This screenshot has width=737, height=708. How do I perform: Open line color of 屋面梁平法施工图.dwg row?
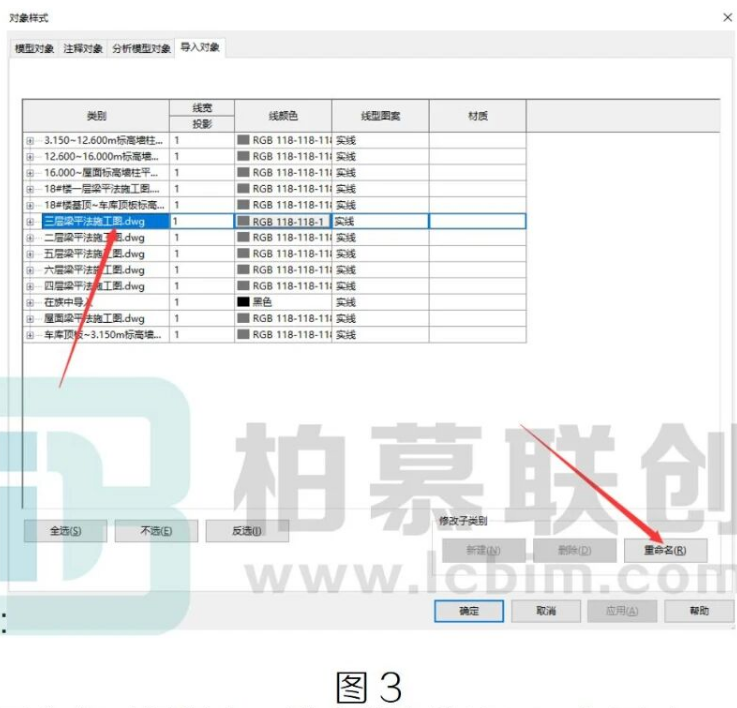(283, 319)
